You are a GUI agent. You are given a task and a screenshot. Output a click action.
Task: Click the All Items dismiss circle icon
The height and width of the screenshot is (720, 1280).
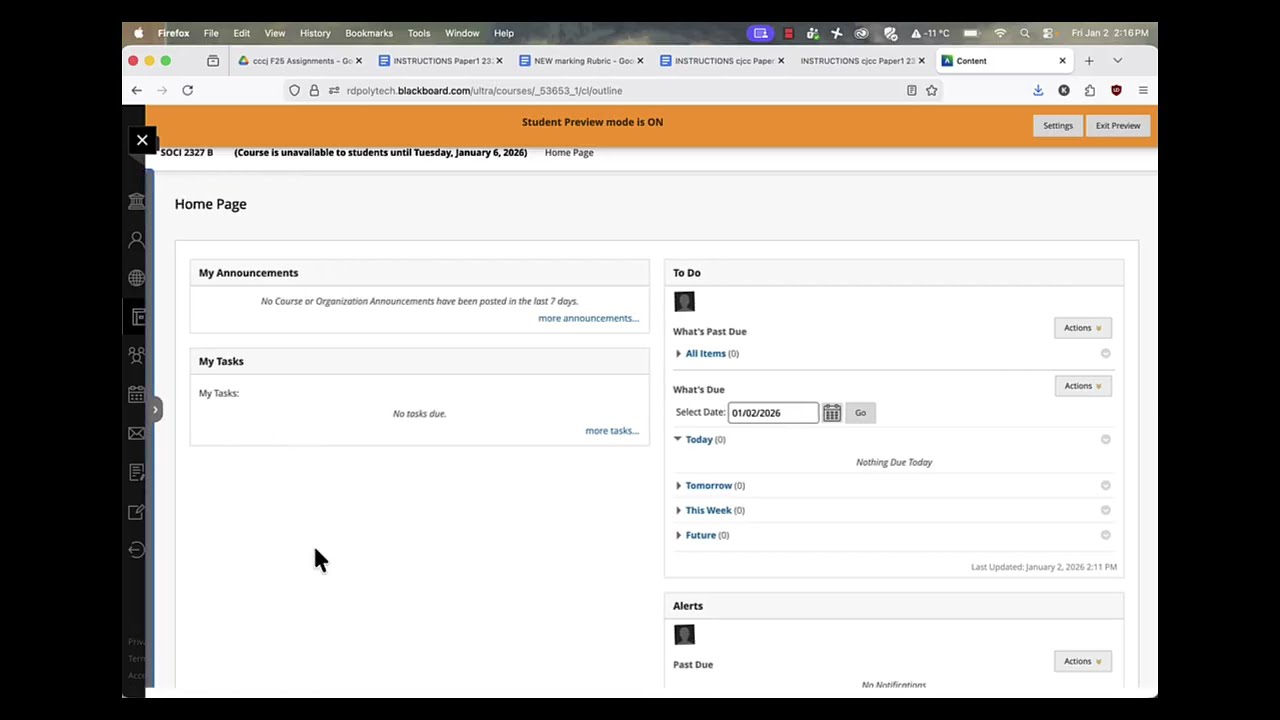coord(1105,354)
